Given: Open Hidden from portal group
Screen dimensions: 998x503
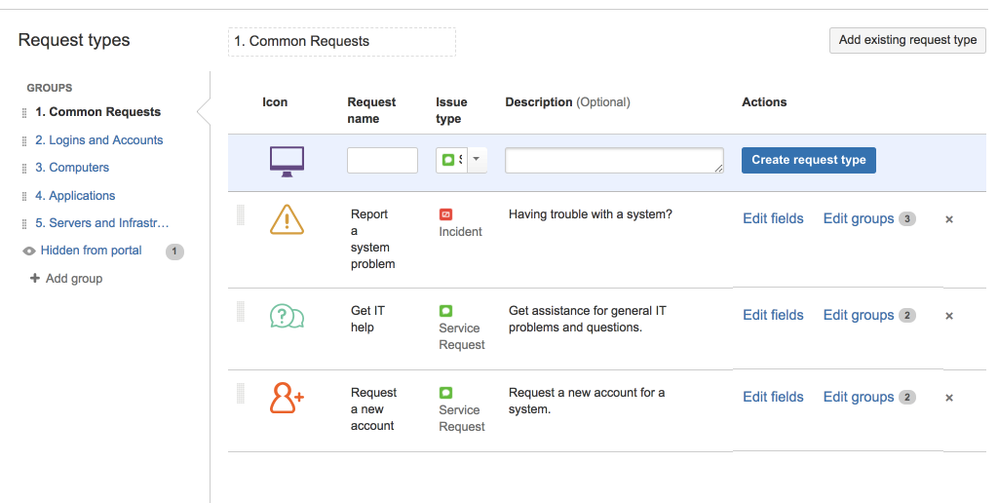Looking at the screenshot, I should point(91,251).
